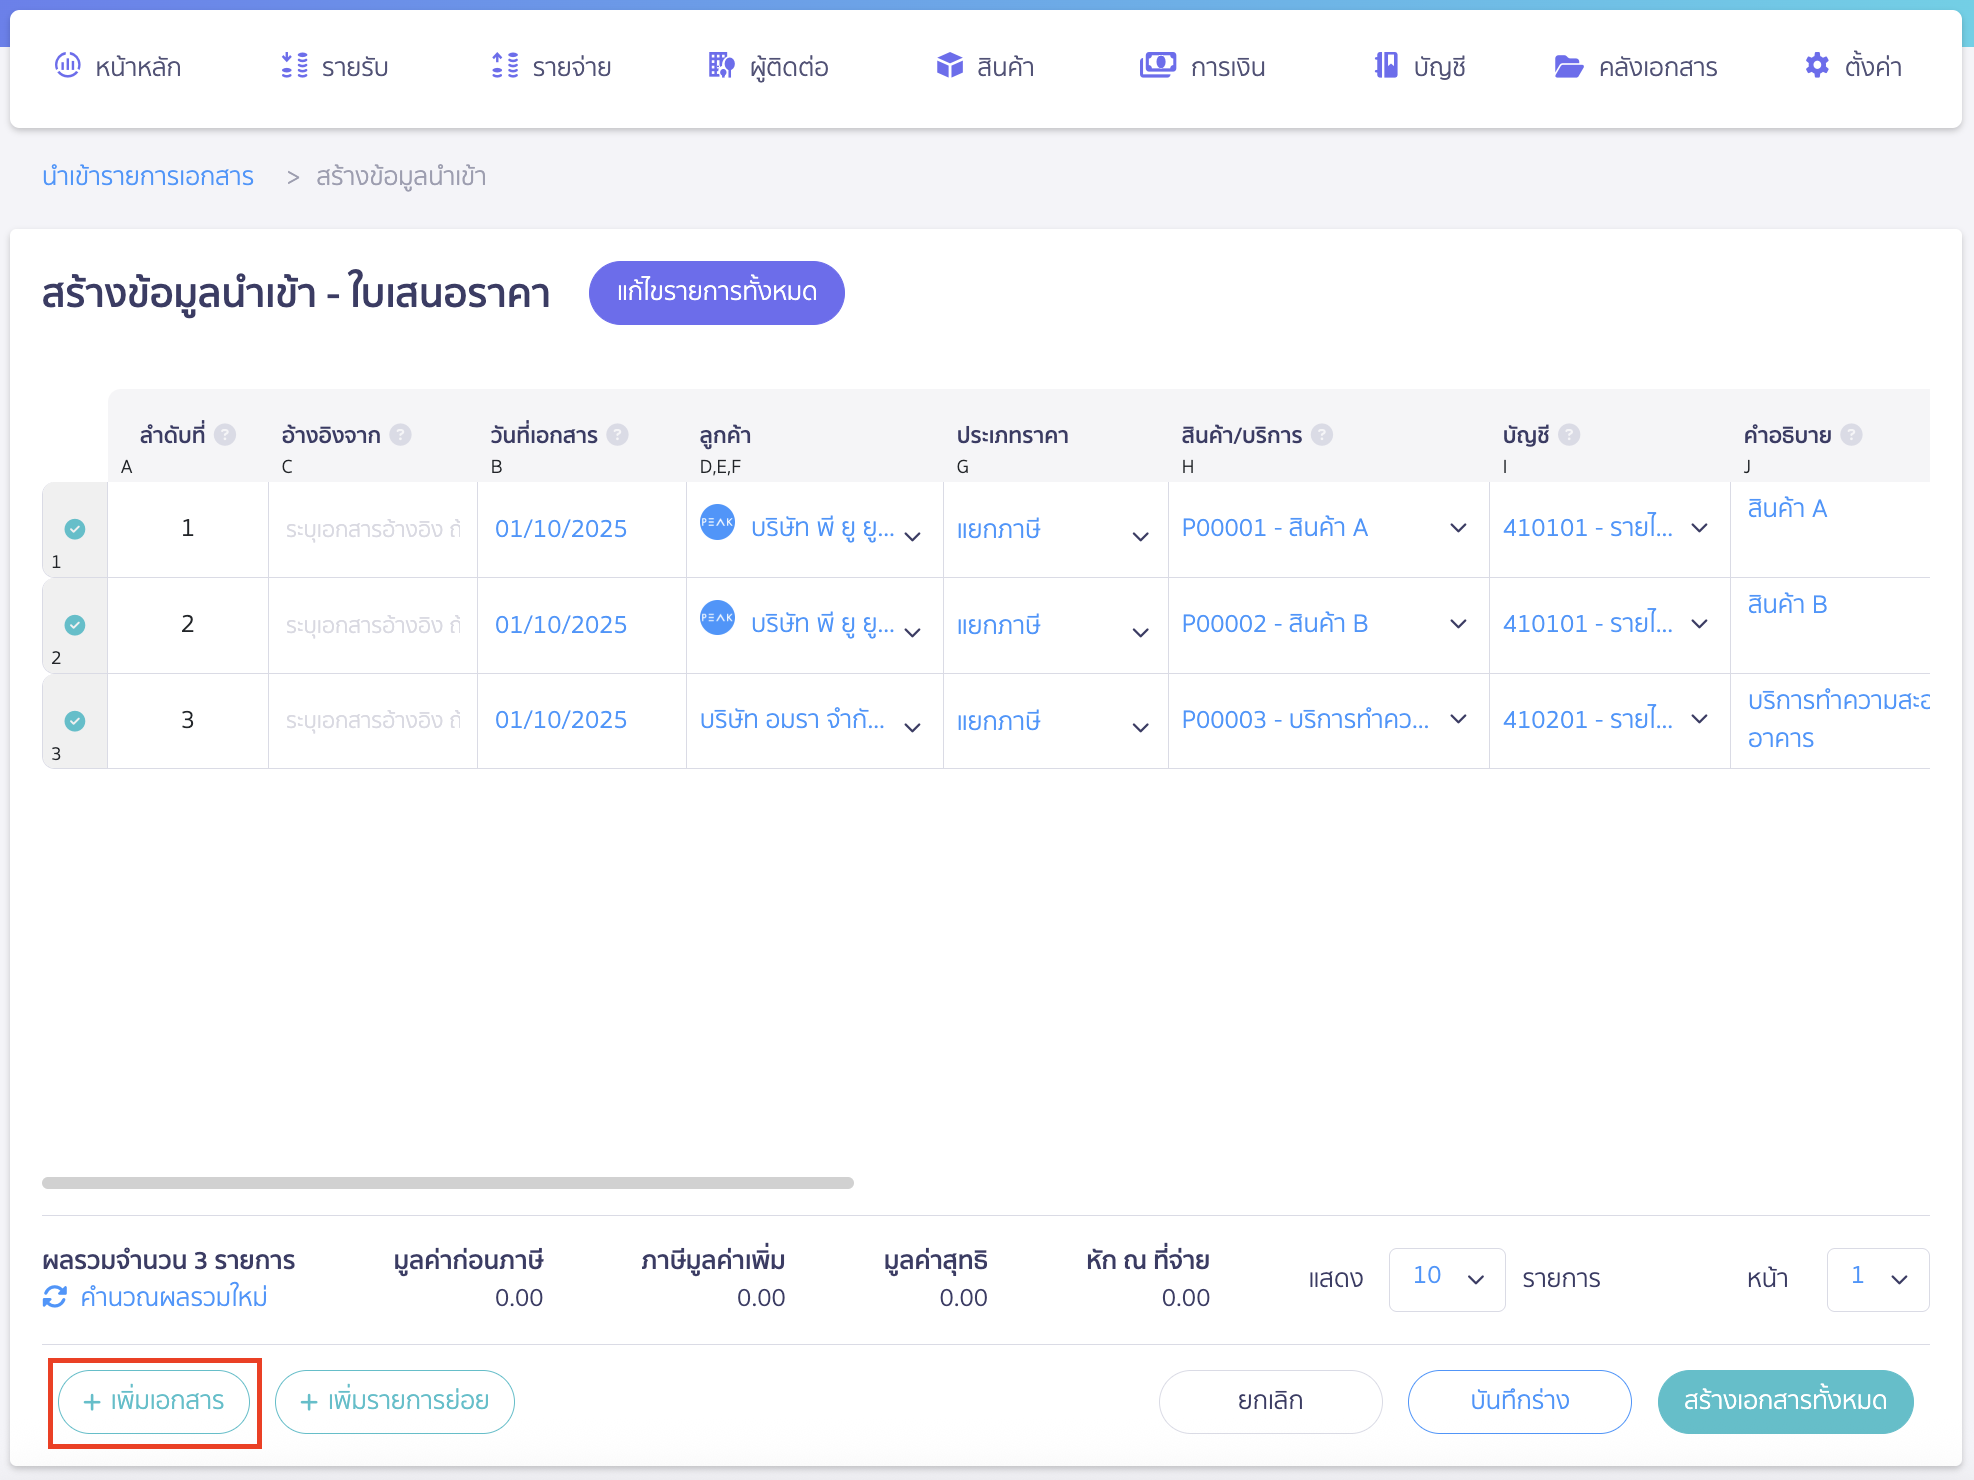Click the horizontal table scrollbar

click(448, 1183)
